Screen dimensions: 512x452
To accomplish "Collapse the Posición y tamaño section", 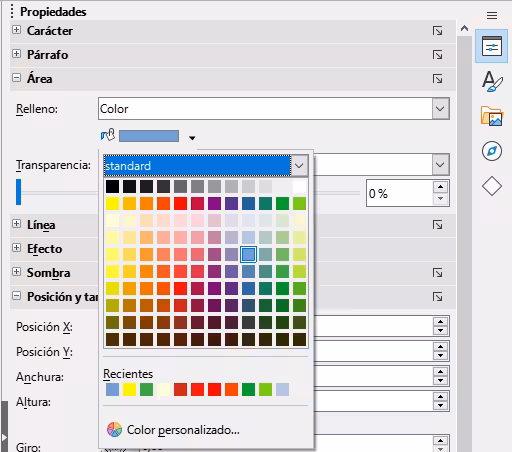I will (16, 296).
